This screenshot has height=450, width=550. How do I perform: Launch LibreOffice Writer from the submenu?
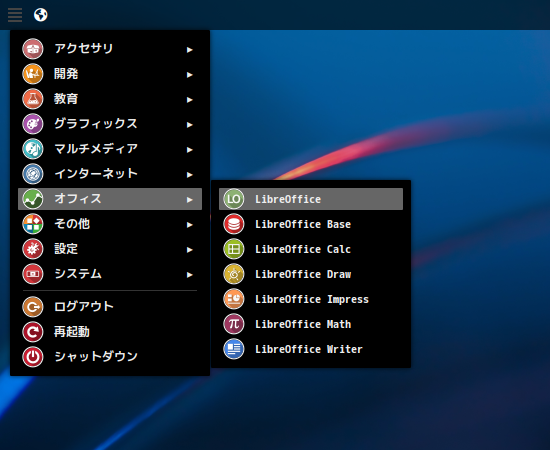click(311, 349)
